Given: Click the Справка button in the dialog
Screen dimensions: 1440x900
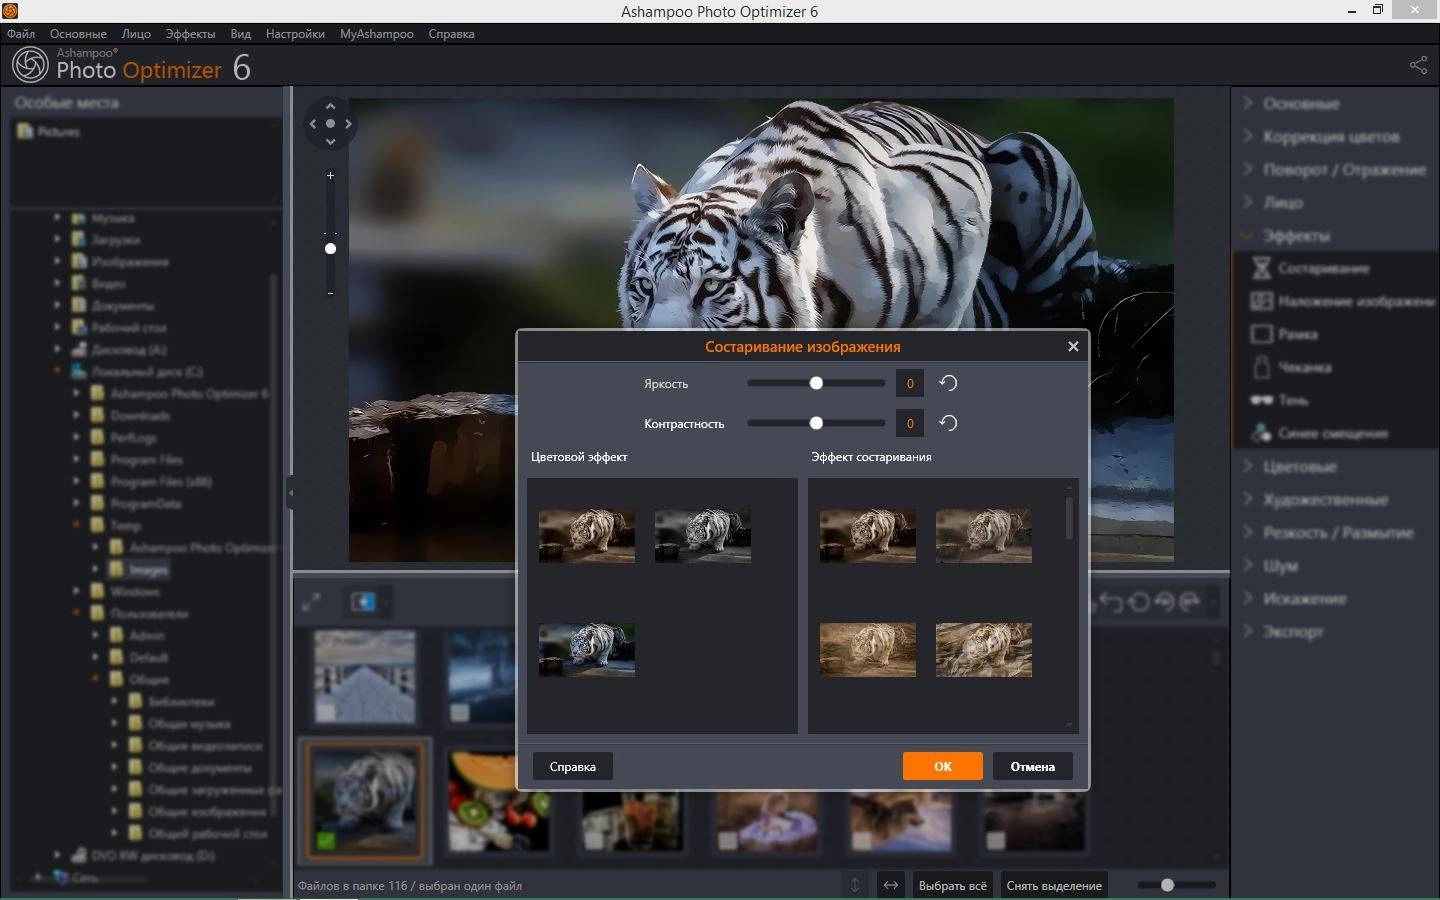Looking at the screenshot, I should point(572,766).
